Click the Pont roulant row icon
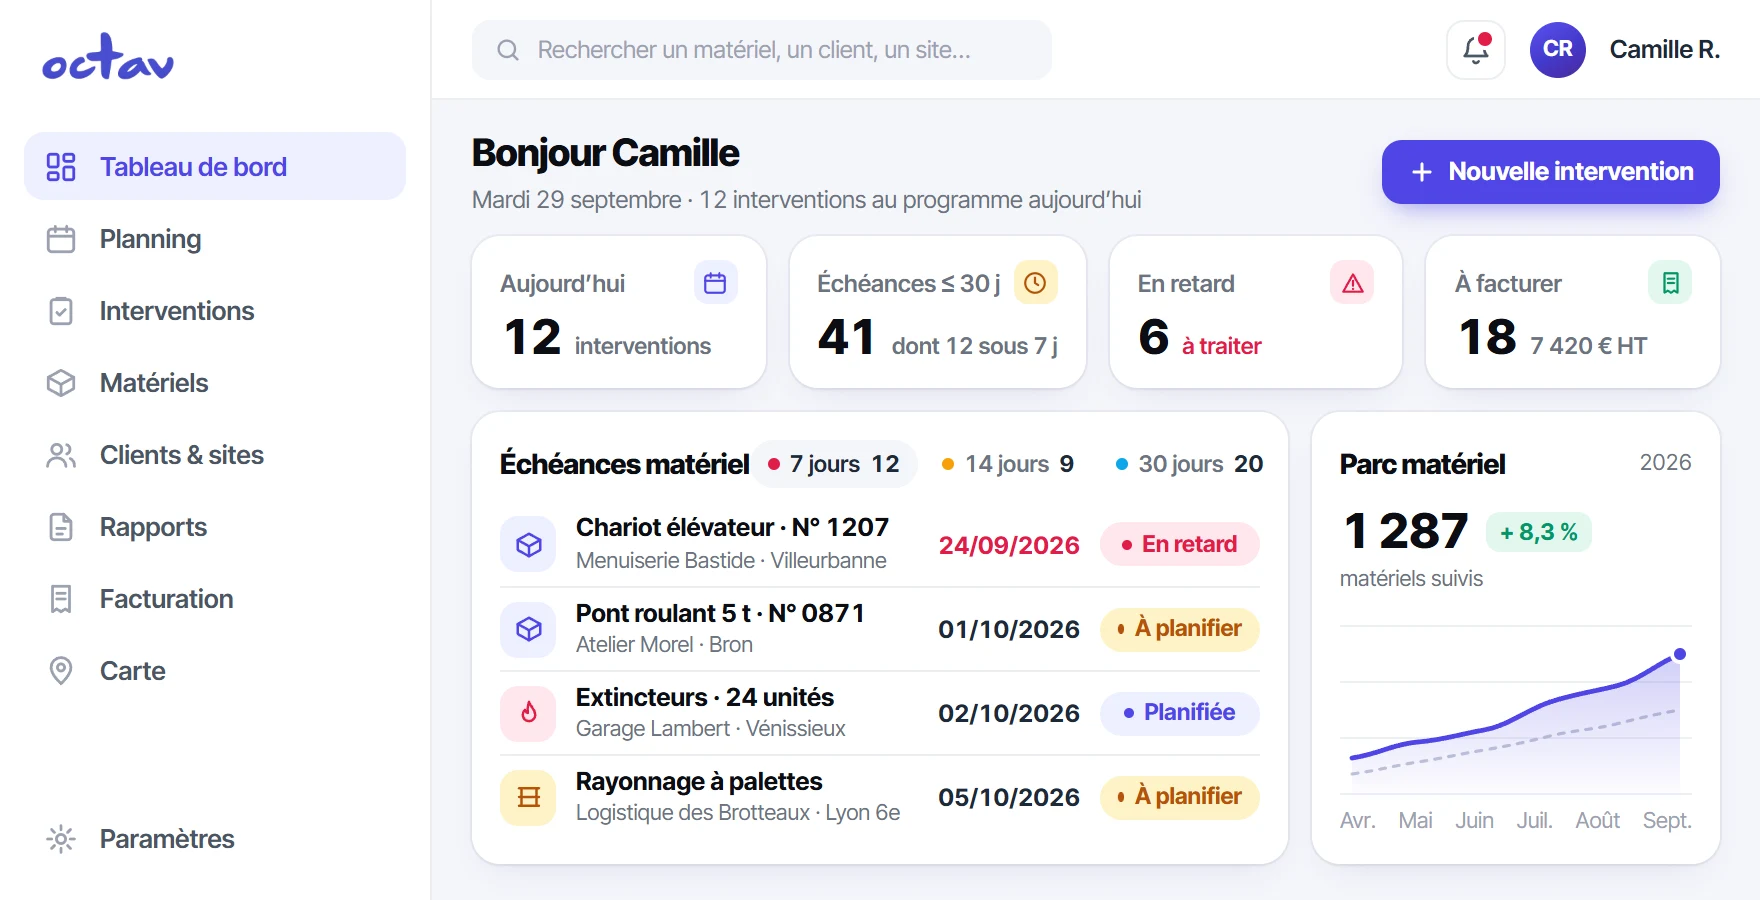Image resolution: width=1760 pixels, height=900 pixels. [x=528, y=629]
